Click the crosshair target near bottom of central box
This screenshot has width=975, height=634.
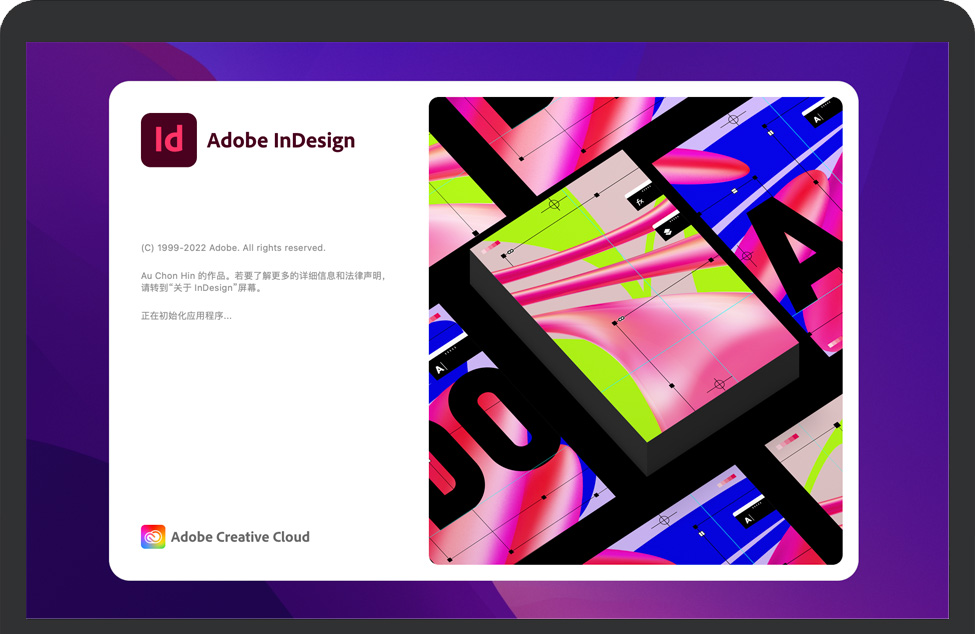point(718,384)
